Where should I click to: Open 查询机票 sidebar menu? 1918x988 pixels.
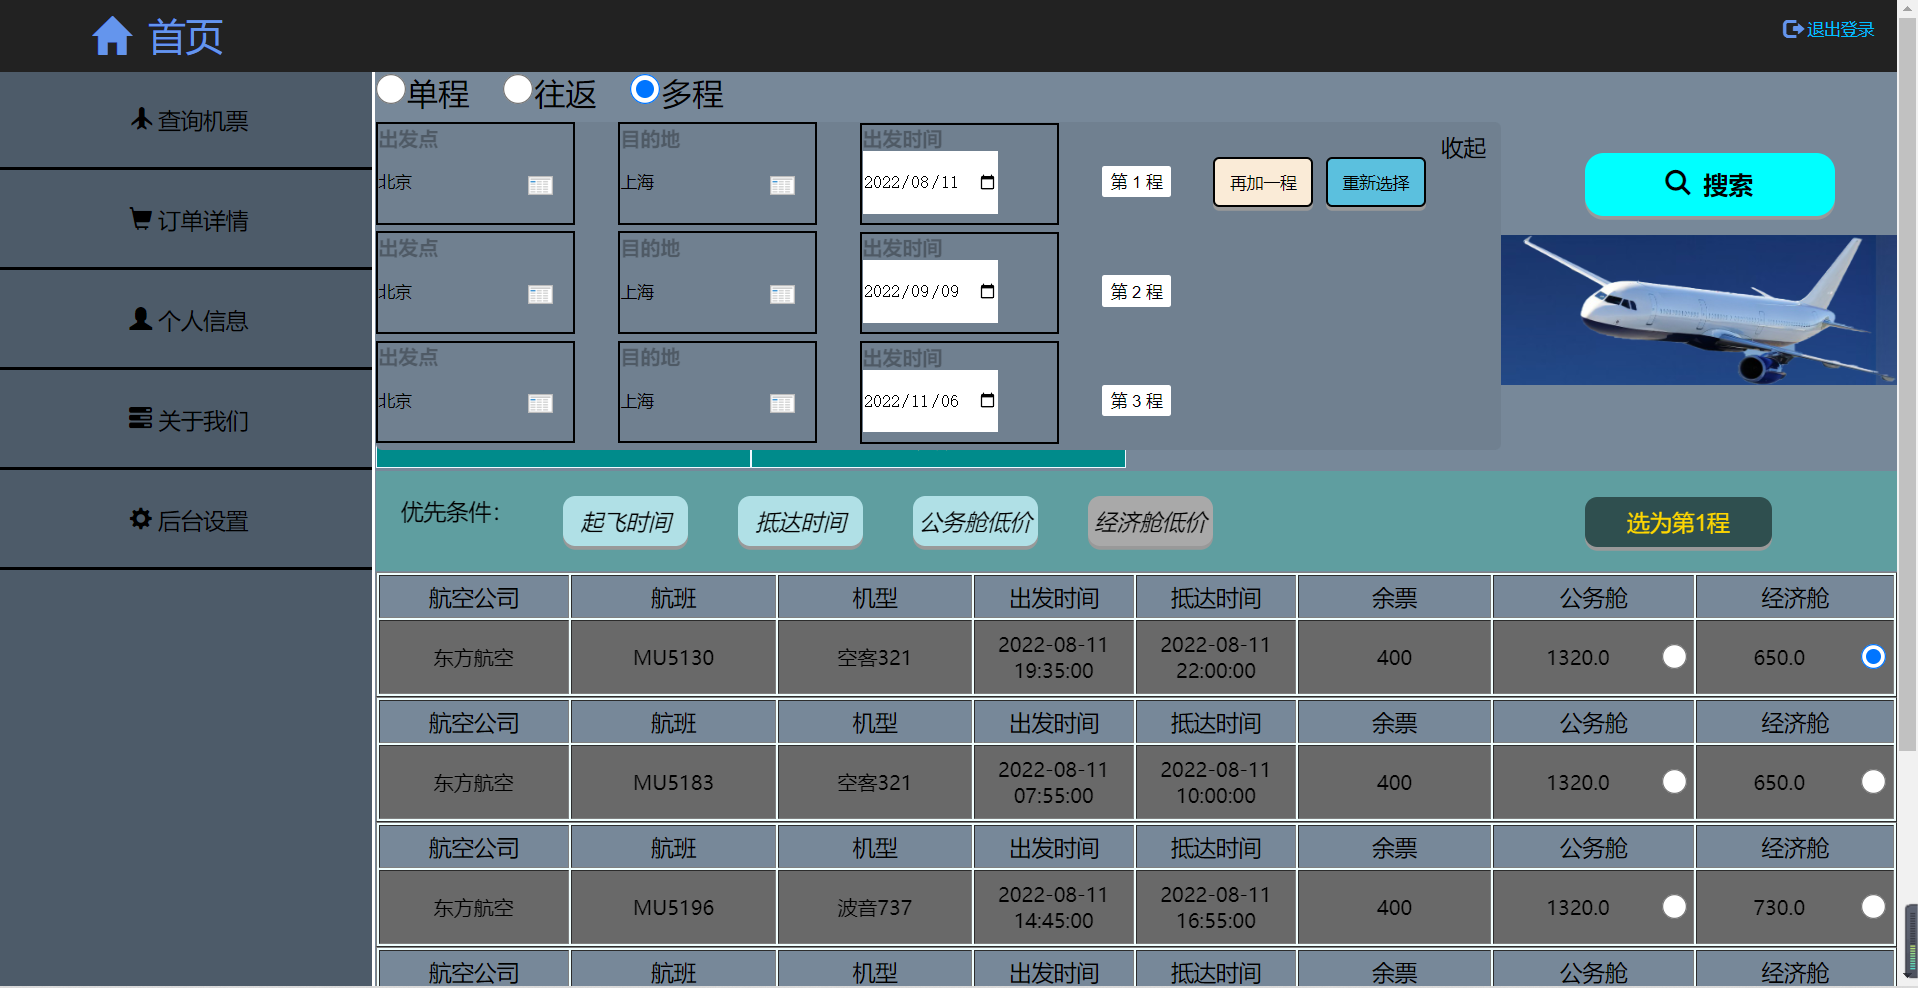[x=186, y=120]
